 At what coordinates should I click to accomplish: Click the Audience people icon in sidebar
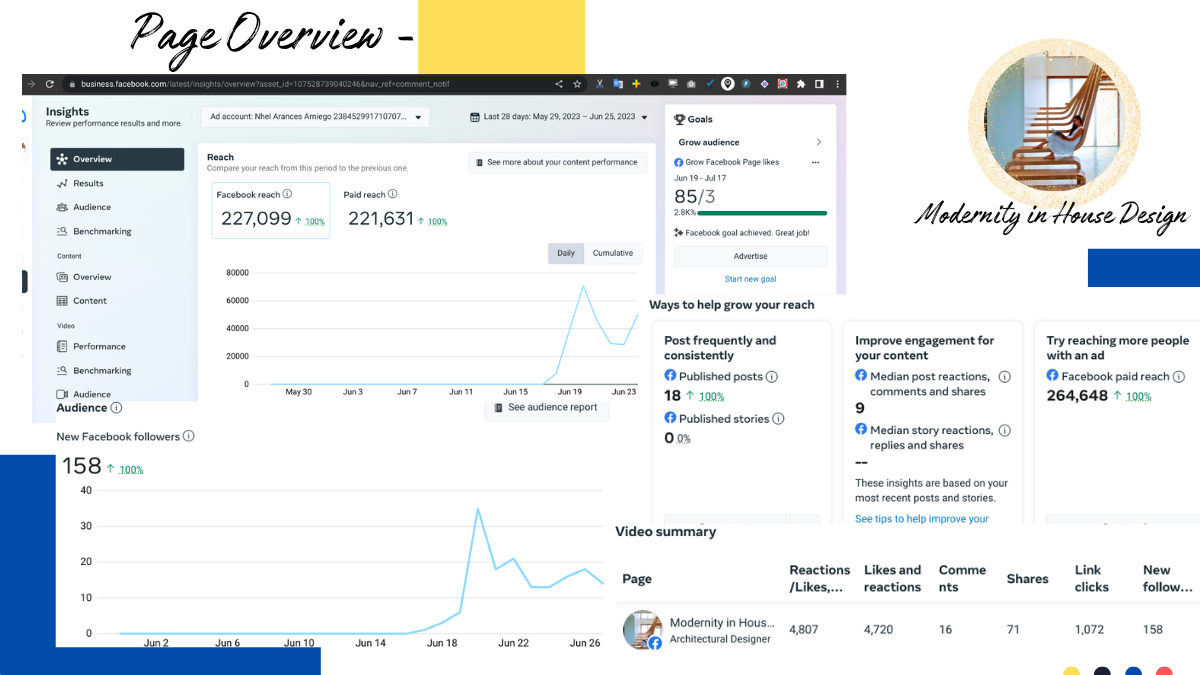point(62,207)
